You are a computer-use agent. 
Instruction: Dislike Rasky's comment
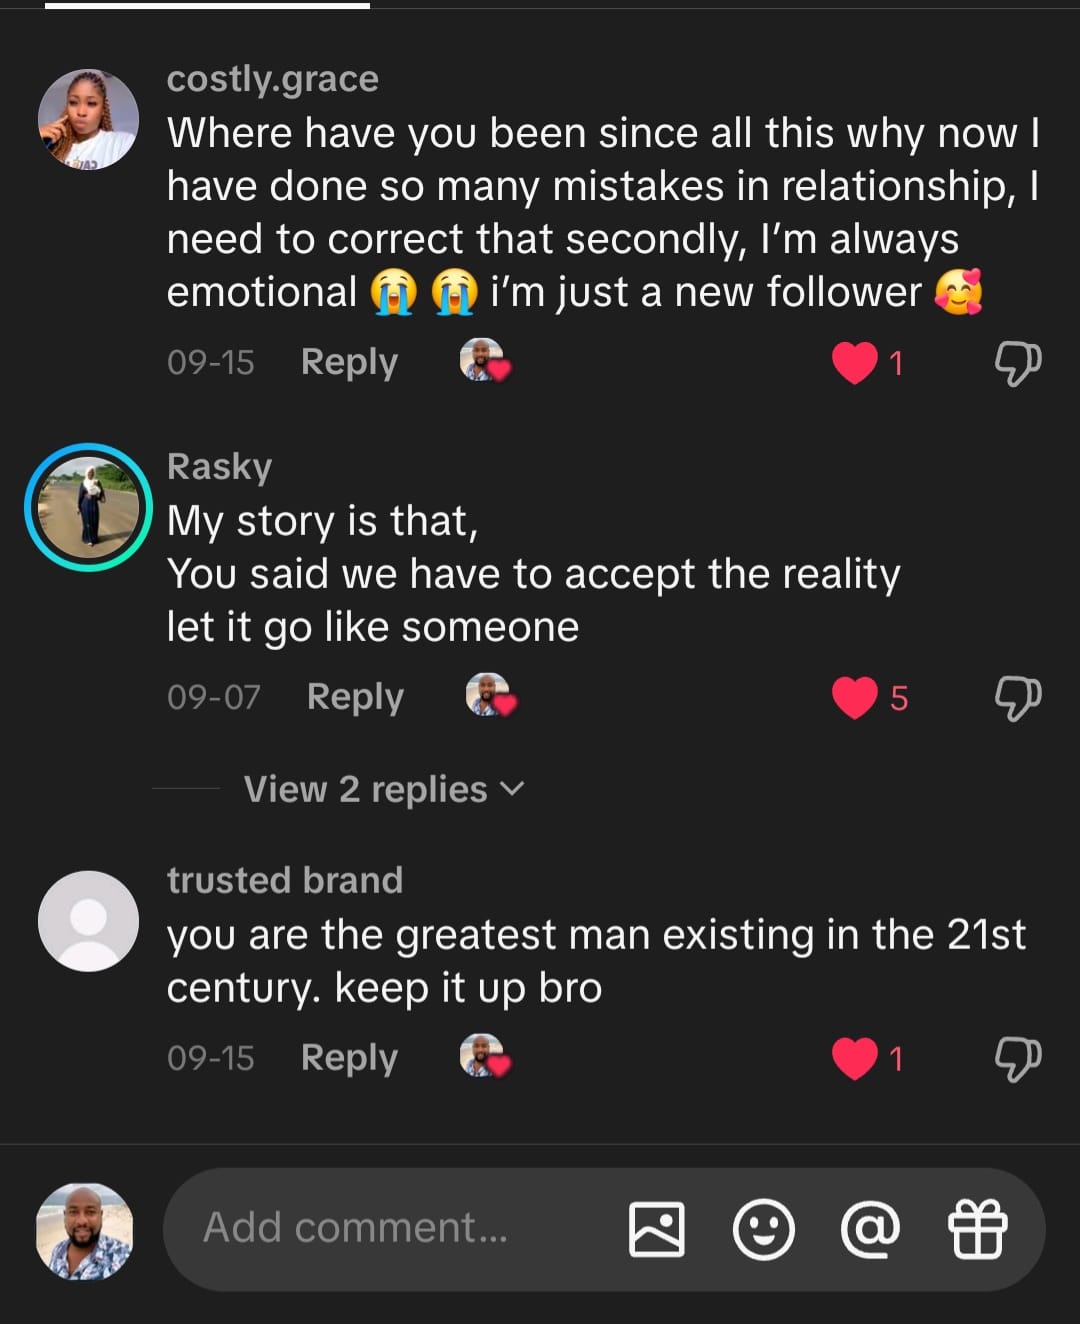[1017, 697]
